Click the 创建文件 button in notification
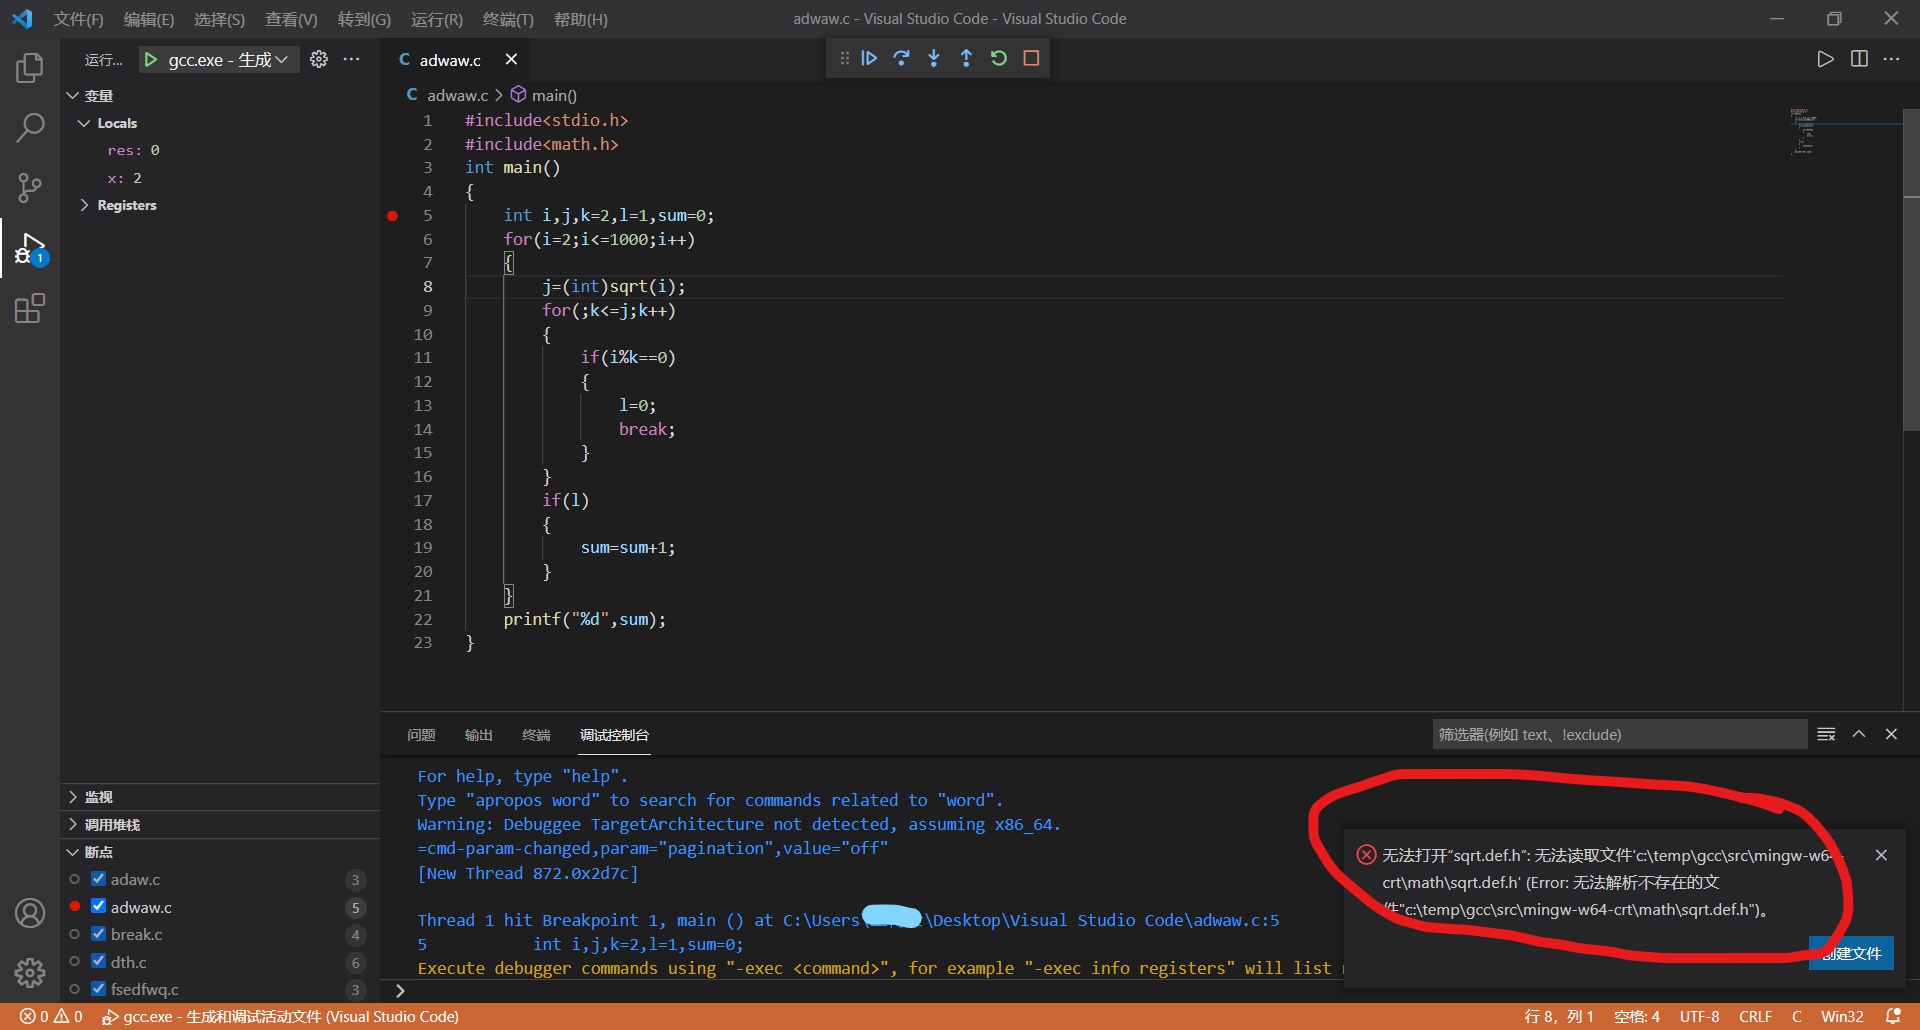Viewport: 1920px width, 1030px height. tap(1851, 953)
